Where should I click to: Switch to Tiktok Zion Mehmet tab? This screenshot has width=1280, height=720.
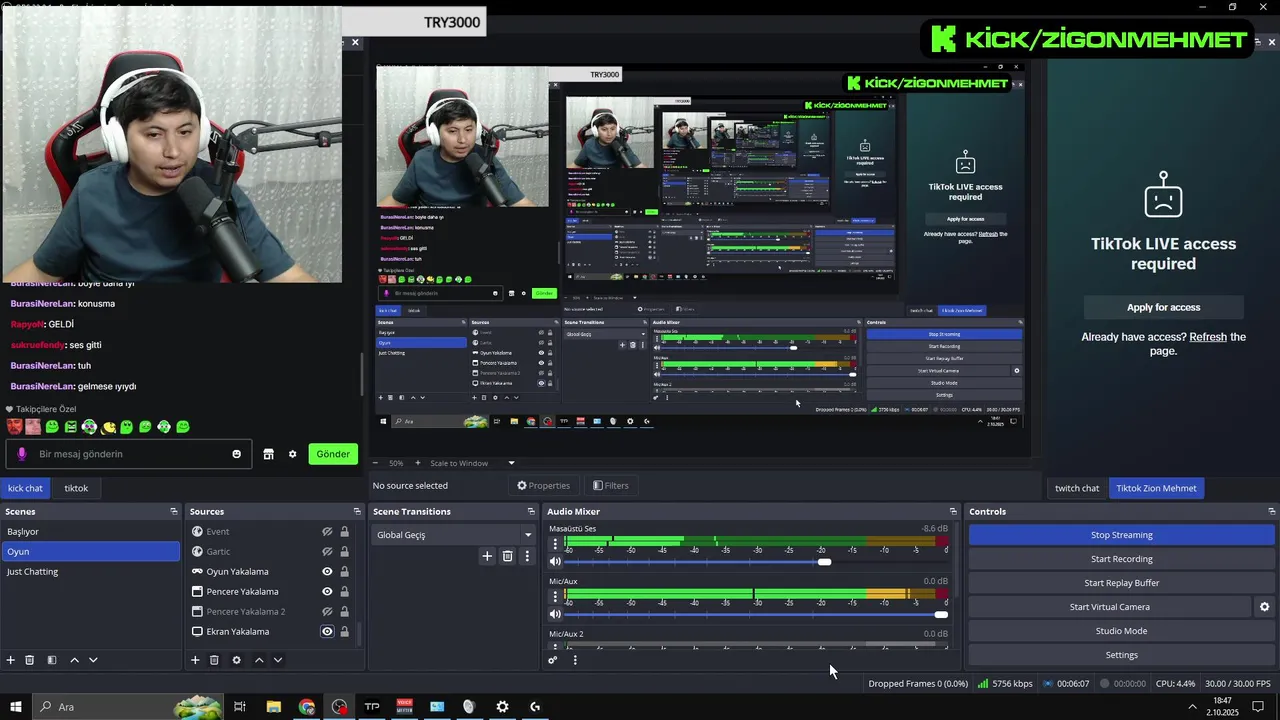point(1156,488)
